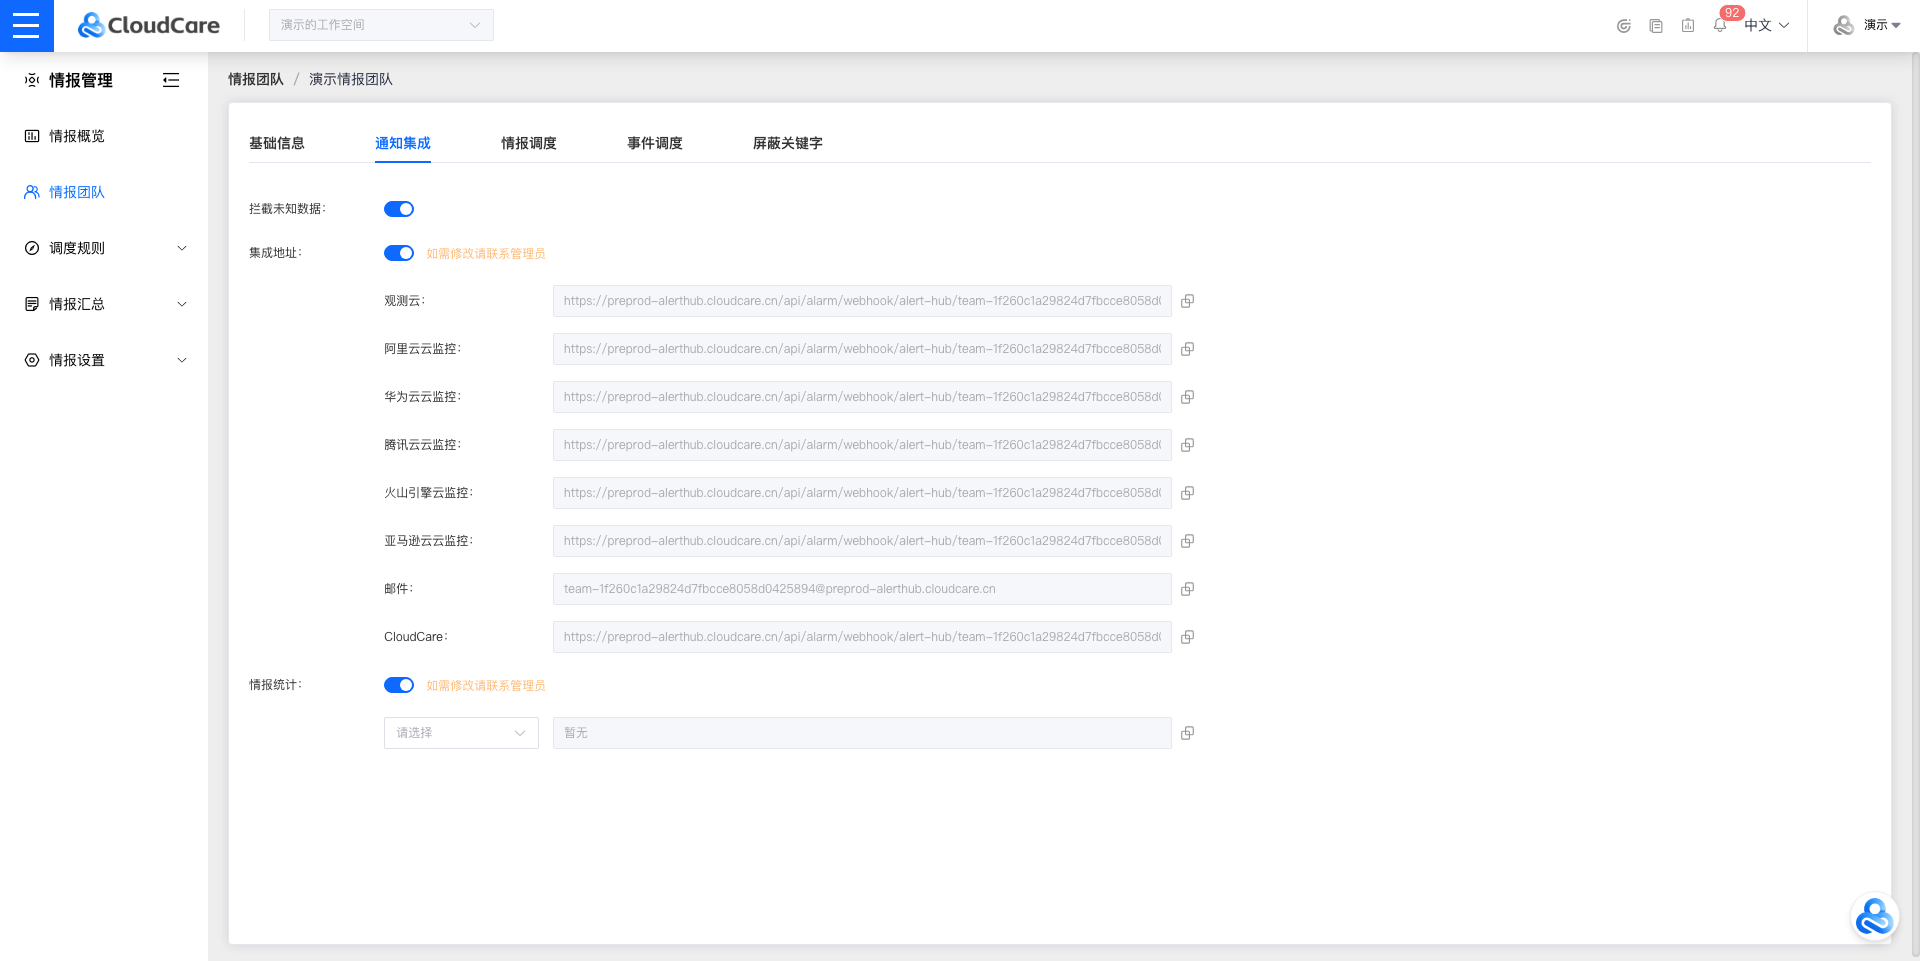Open 情报概览 in the sidebar
The image size is (1920, 961).
(77, 136)
